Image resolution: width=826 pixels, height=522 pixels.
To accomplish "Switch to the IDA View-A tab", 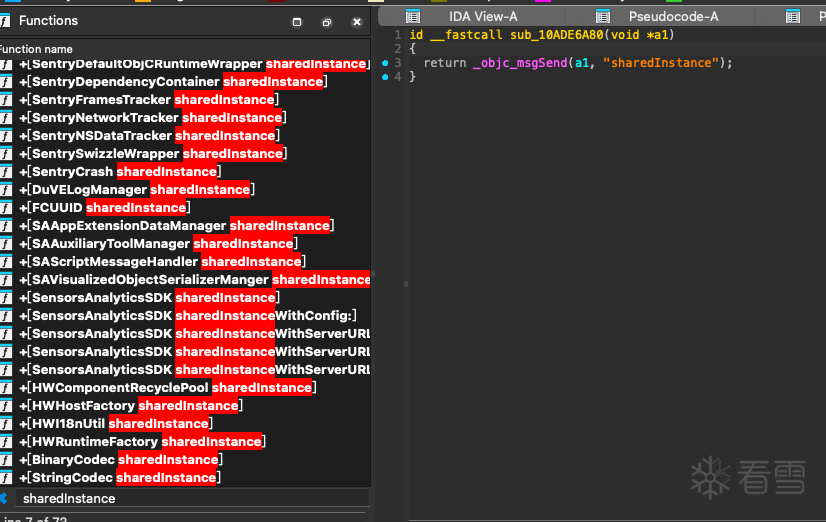I will [483, 16].
